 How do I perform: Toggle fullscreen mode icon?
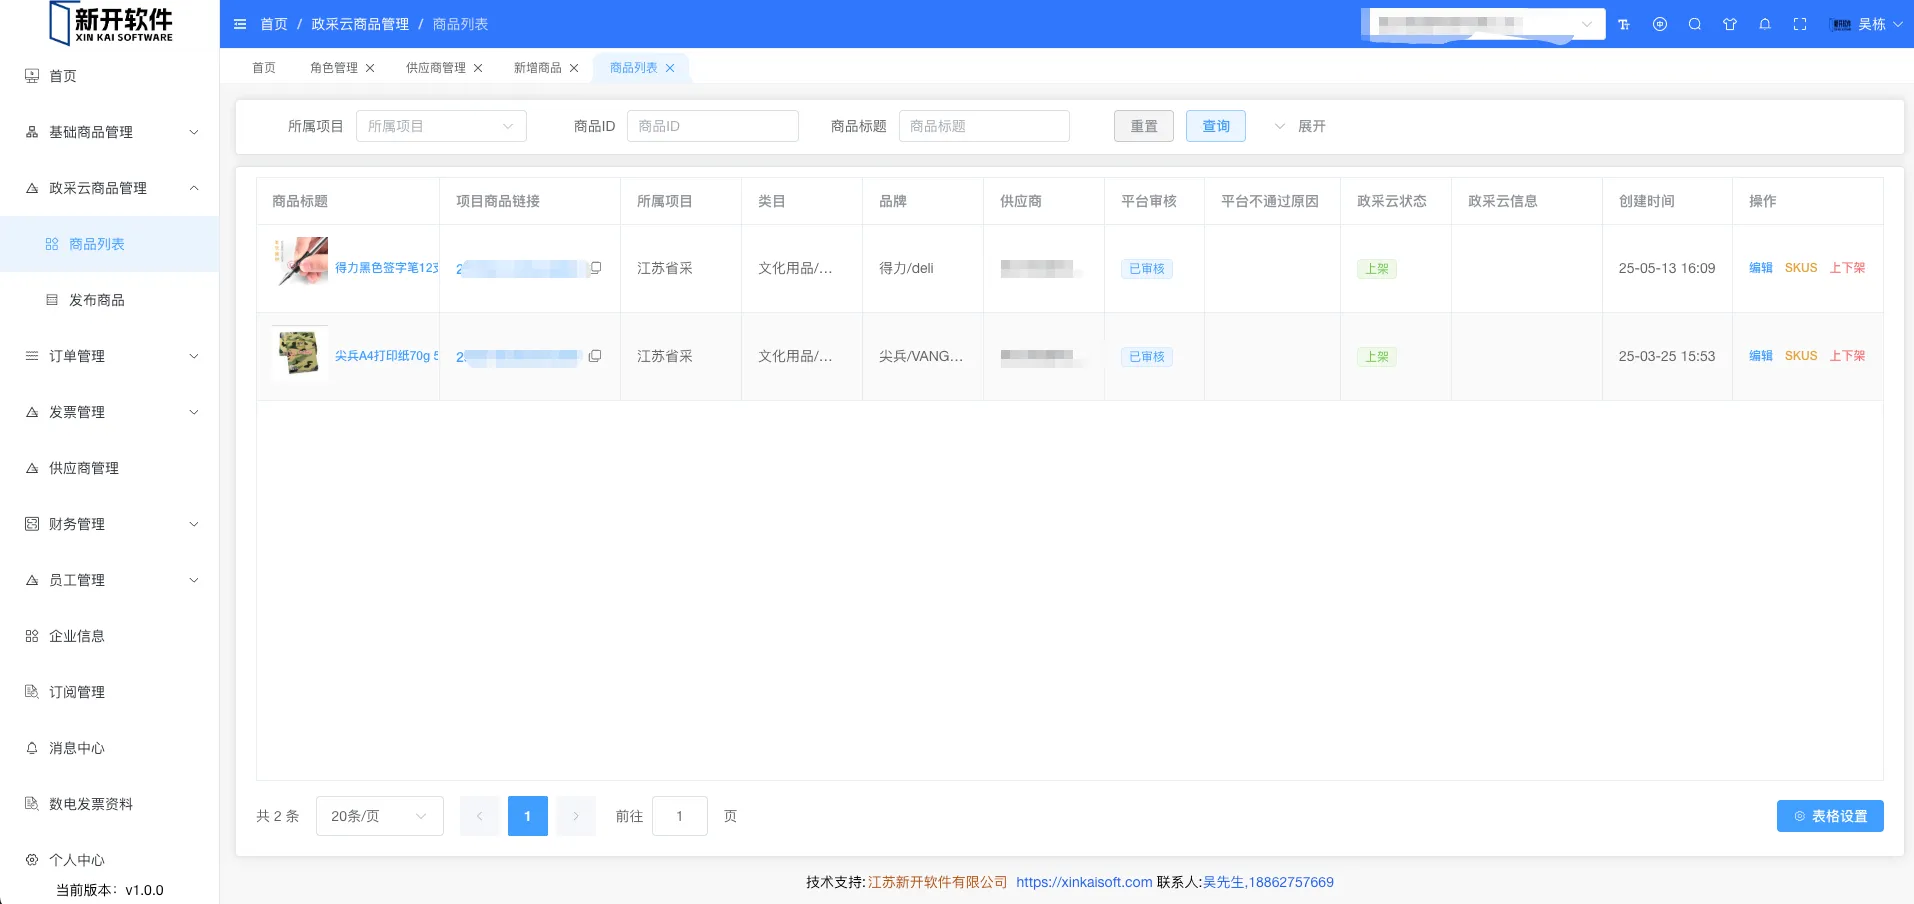[x=1800, y=24]
